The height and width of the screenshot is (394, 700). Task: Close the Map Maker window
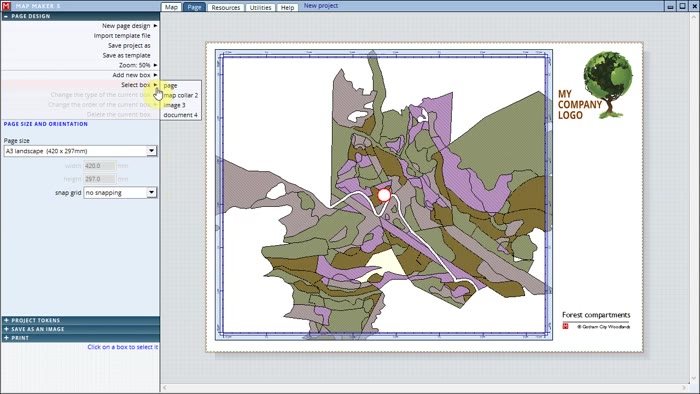point(693,6)
